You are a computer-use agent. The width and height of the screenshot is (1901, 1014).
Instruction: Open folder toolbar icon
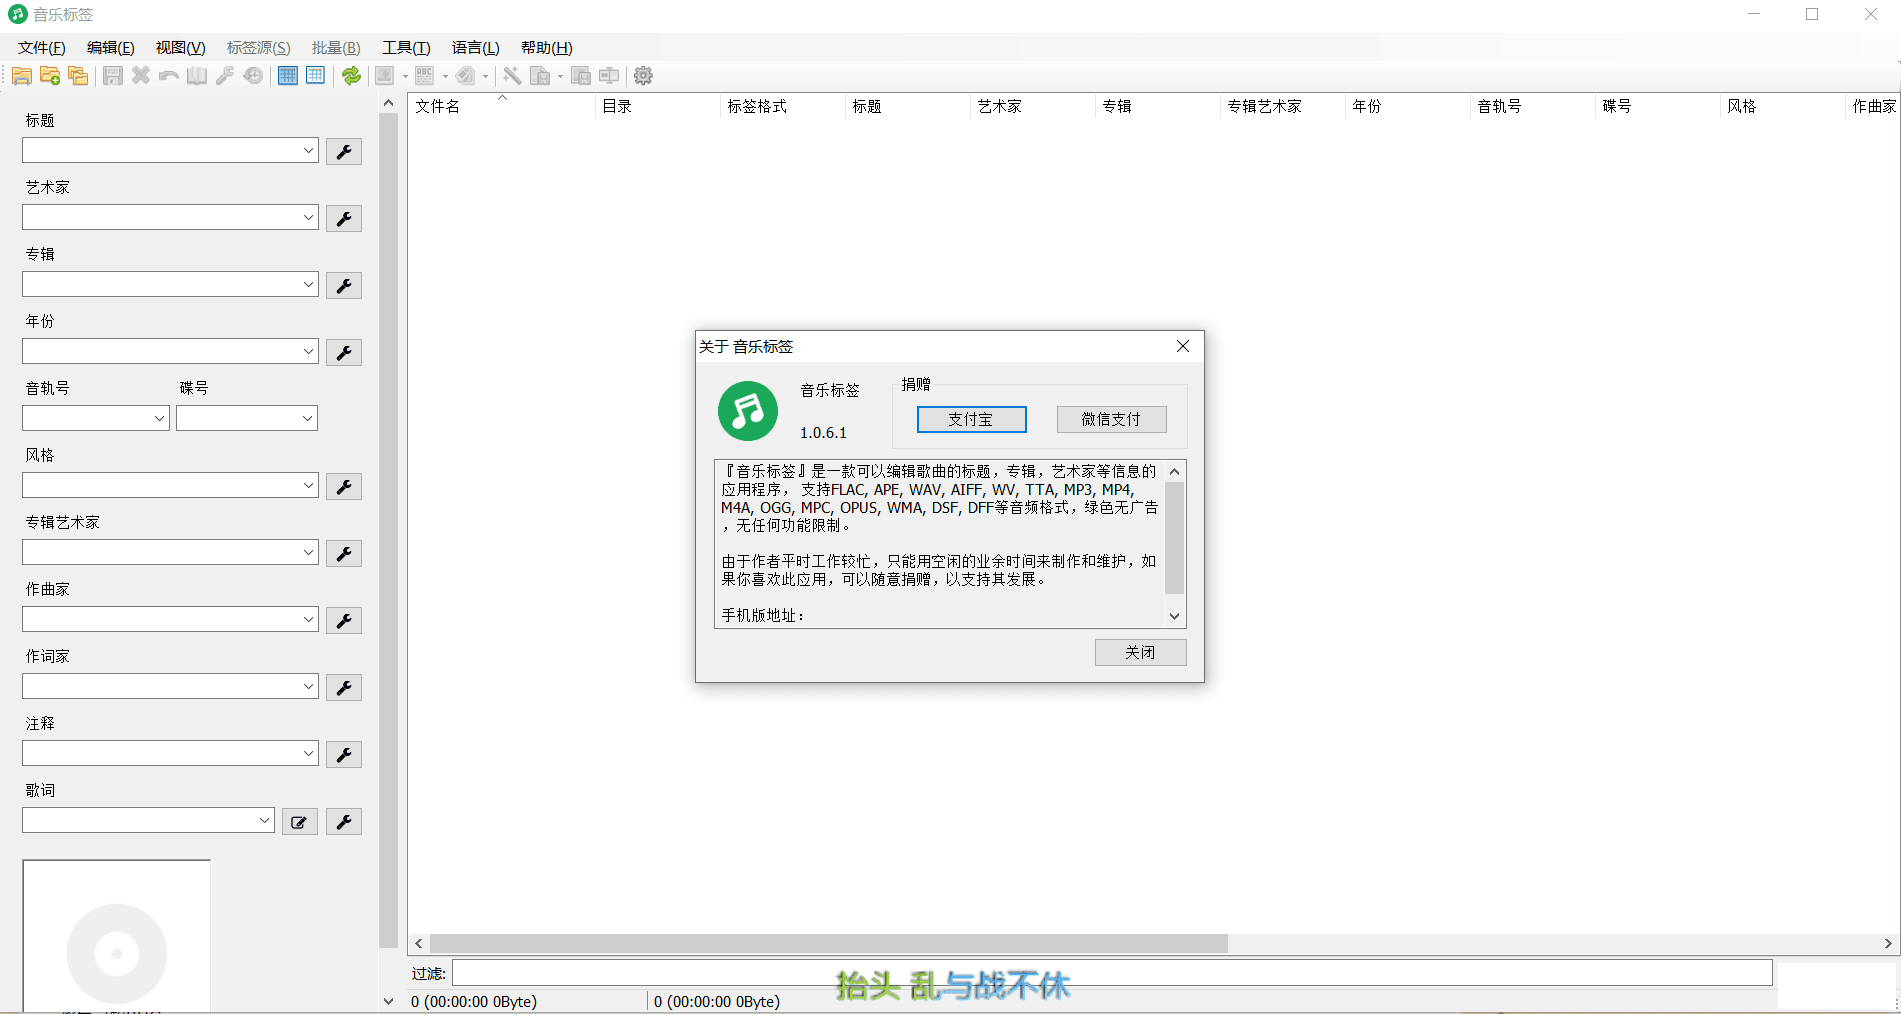pyautogui.click(x=22, y=76)
